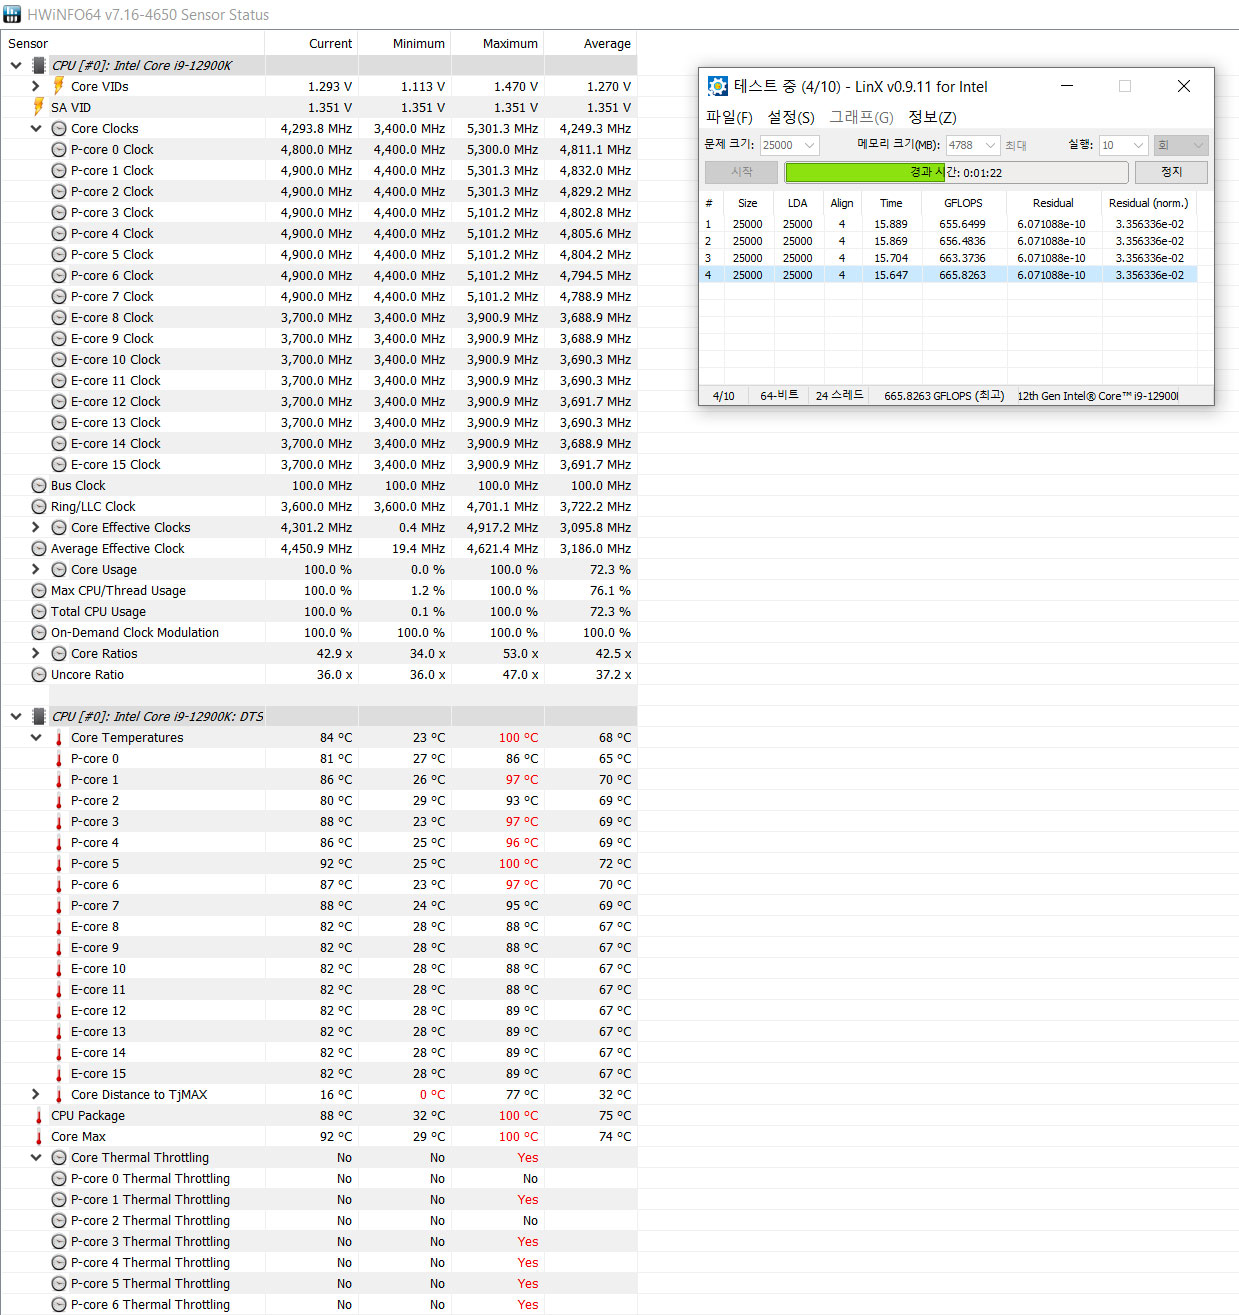1239x1315 pixels.
Task: Click the Minimum column header
Action: (x=404, y=43)
